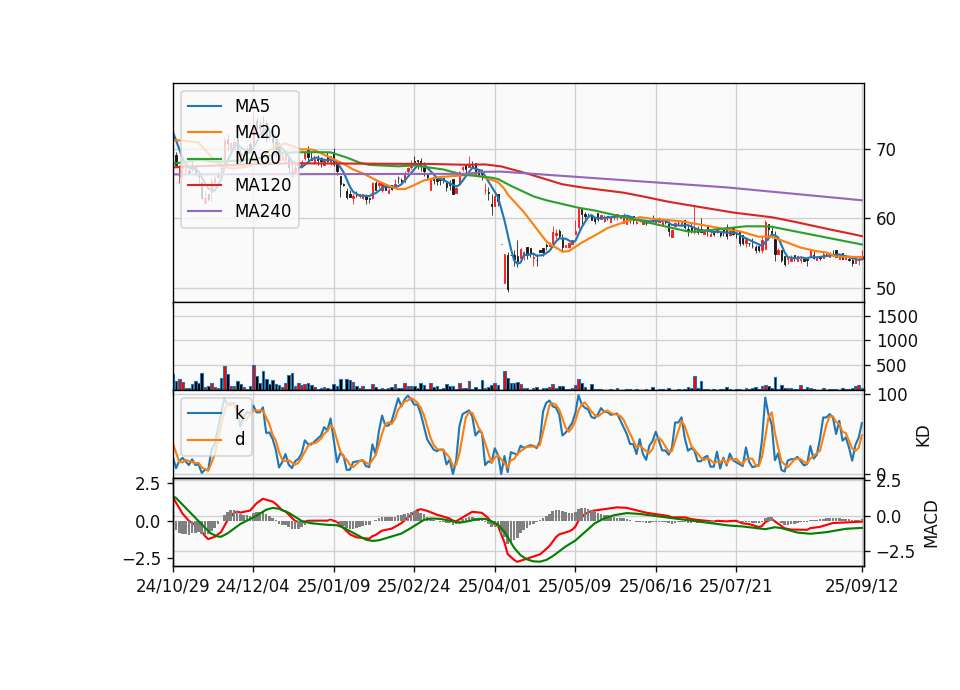960x690 pixels.
Task: Click the 50 price axis tick label
Action: pyautogui.click(x=885, y=289)
